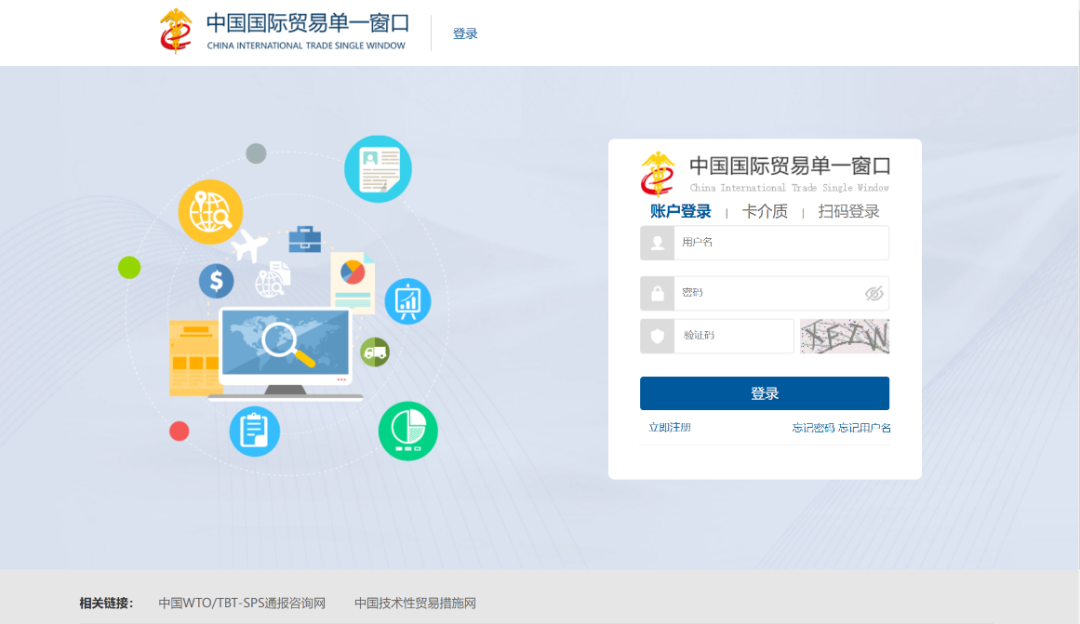This screenshot has width=1080, height=624.
Task: Click the green pie chart icon
Action: pyautogui.click(x=408, y=431)
